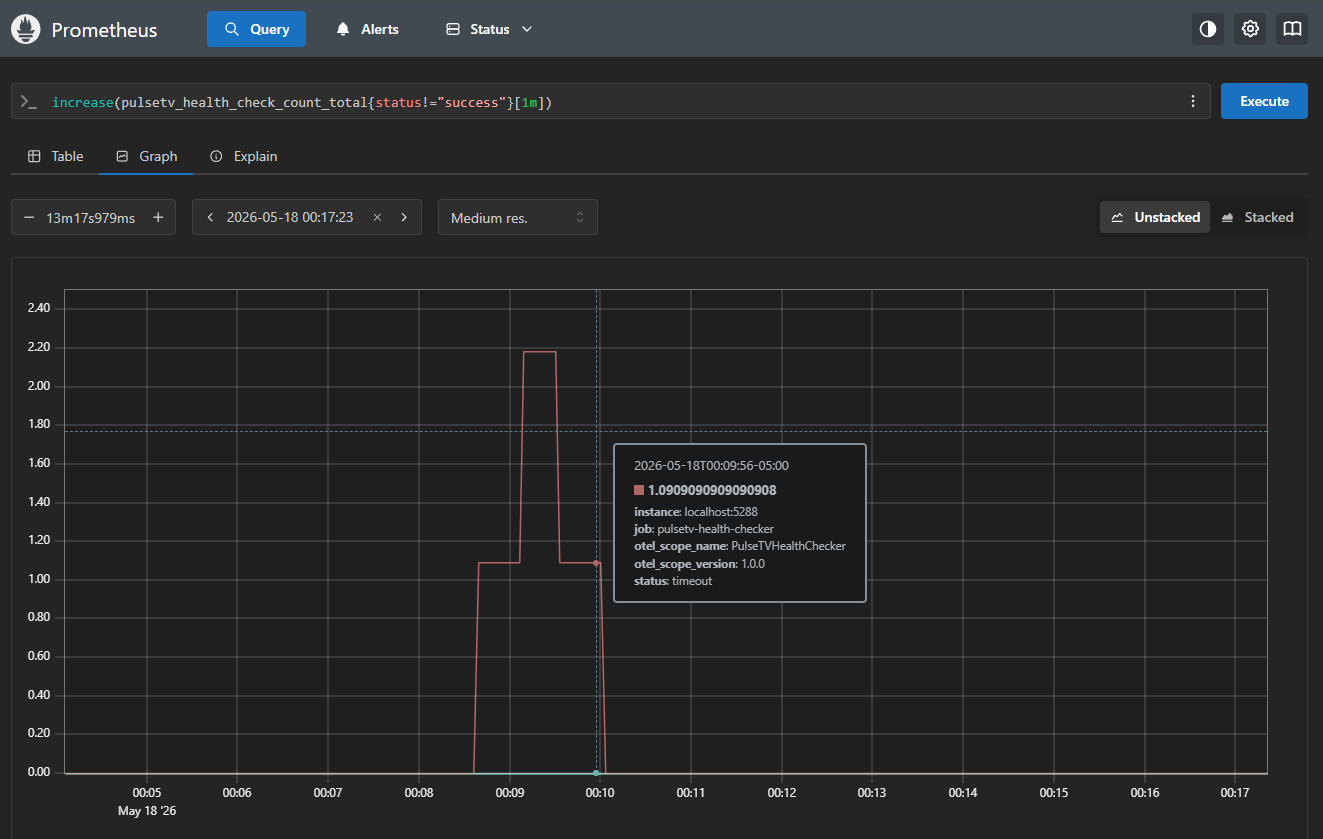Select the Stacked graph mode
The height and width of the screenshot is (839, 1323).
point(1257,217)
